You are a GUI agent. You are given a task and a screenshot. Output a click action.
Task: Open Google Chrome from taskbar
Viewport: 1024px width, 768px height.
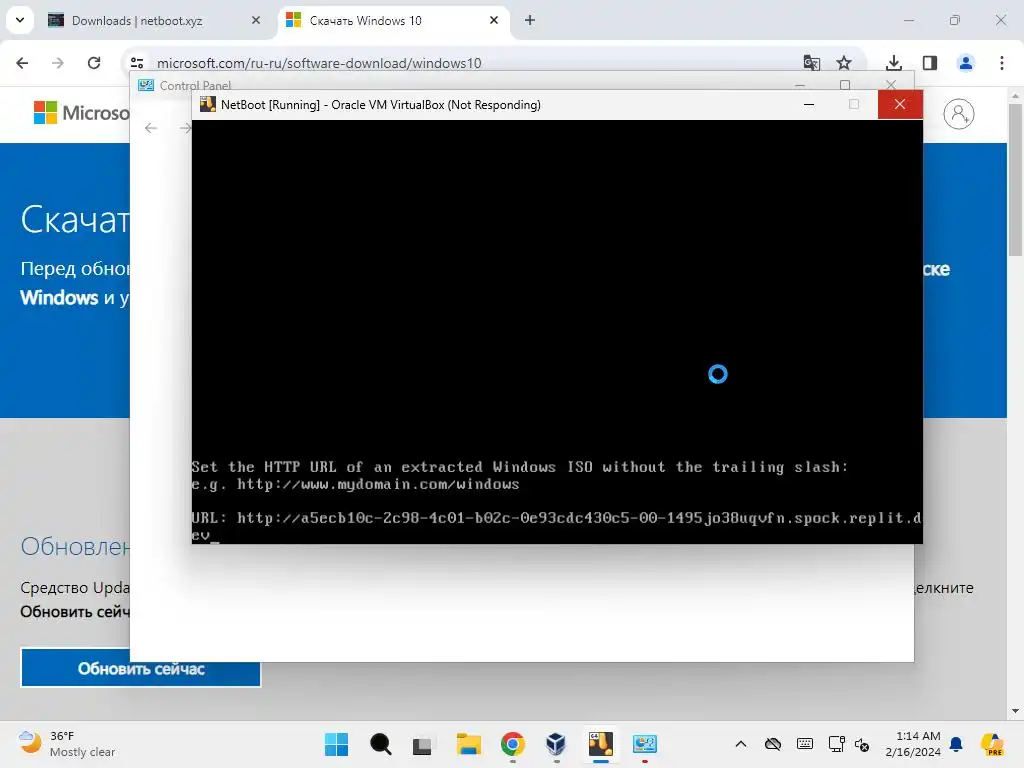[513, 744]
